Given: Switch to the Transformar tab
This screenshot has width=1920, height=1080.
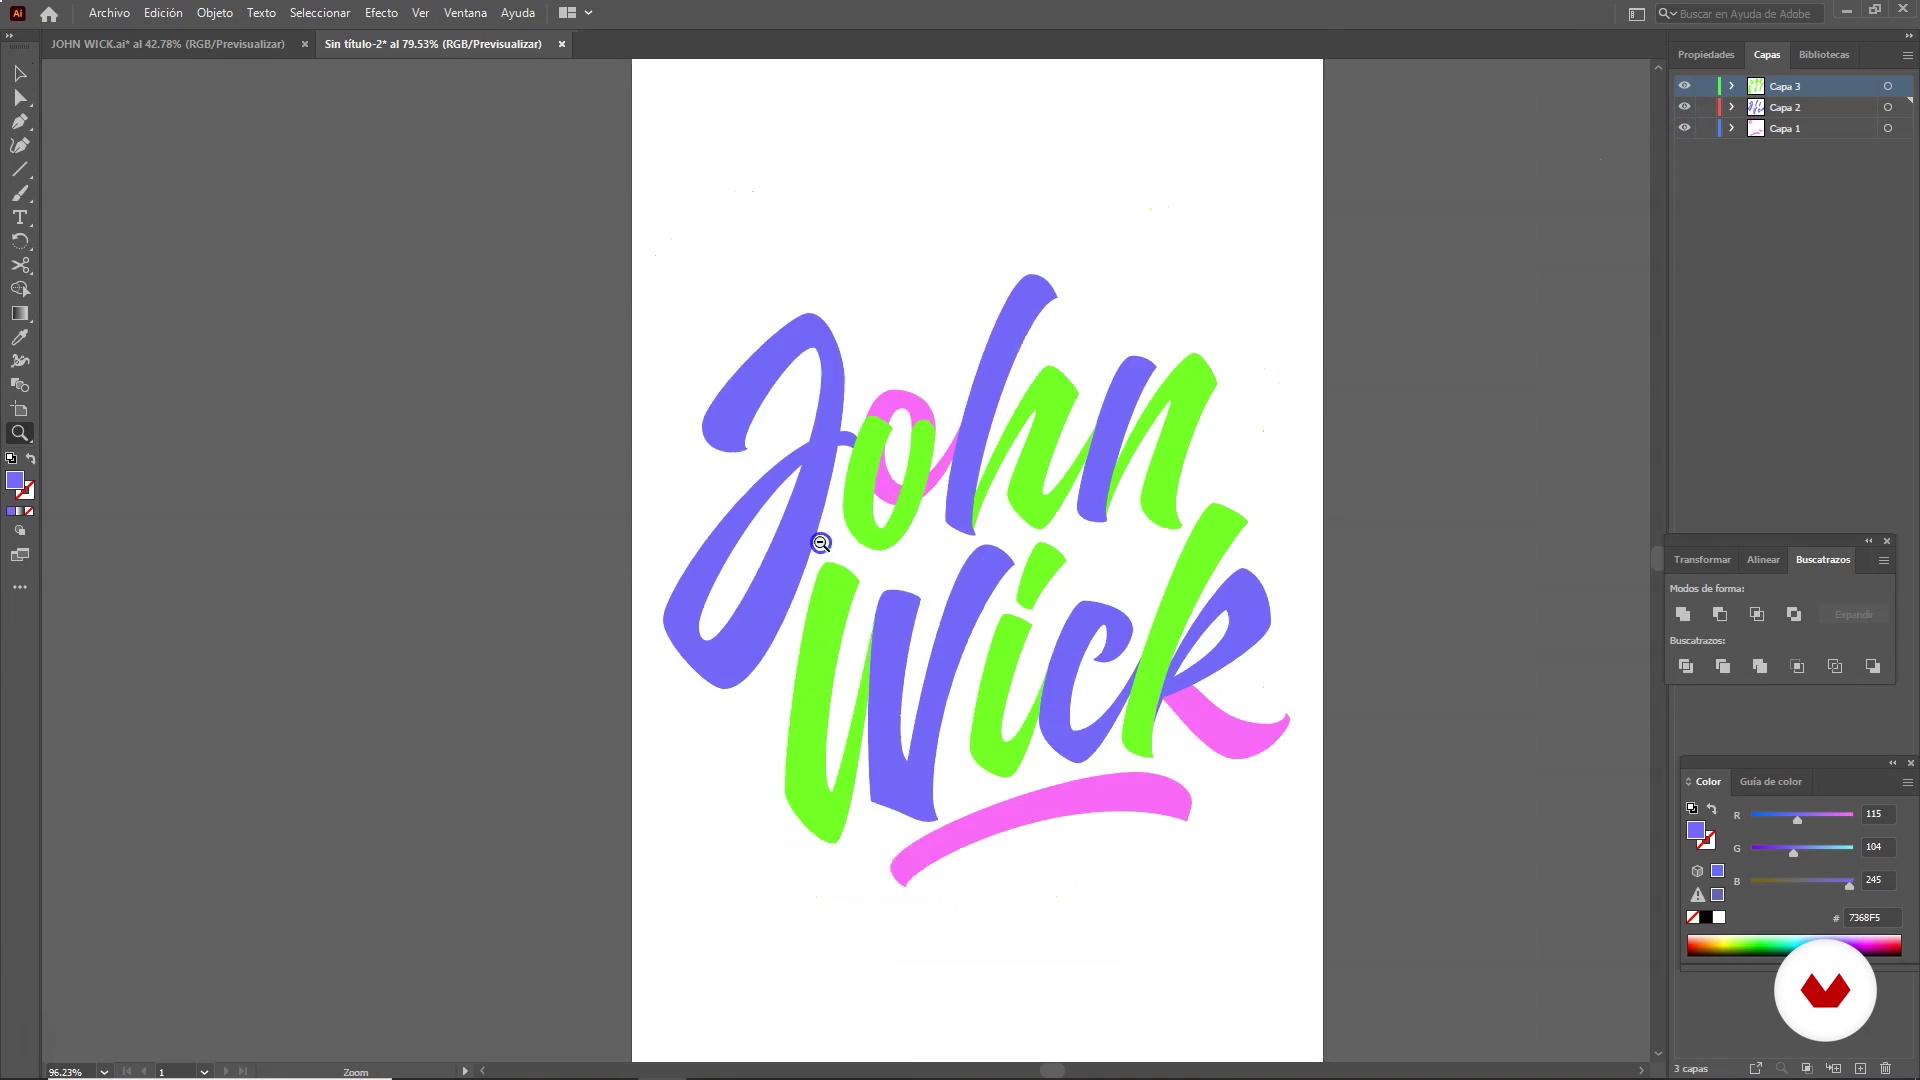Looking at the screenshot, I should [1702, 560].
